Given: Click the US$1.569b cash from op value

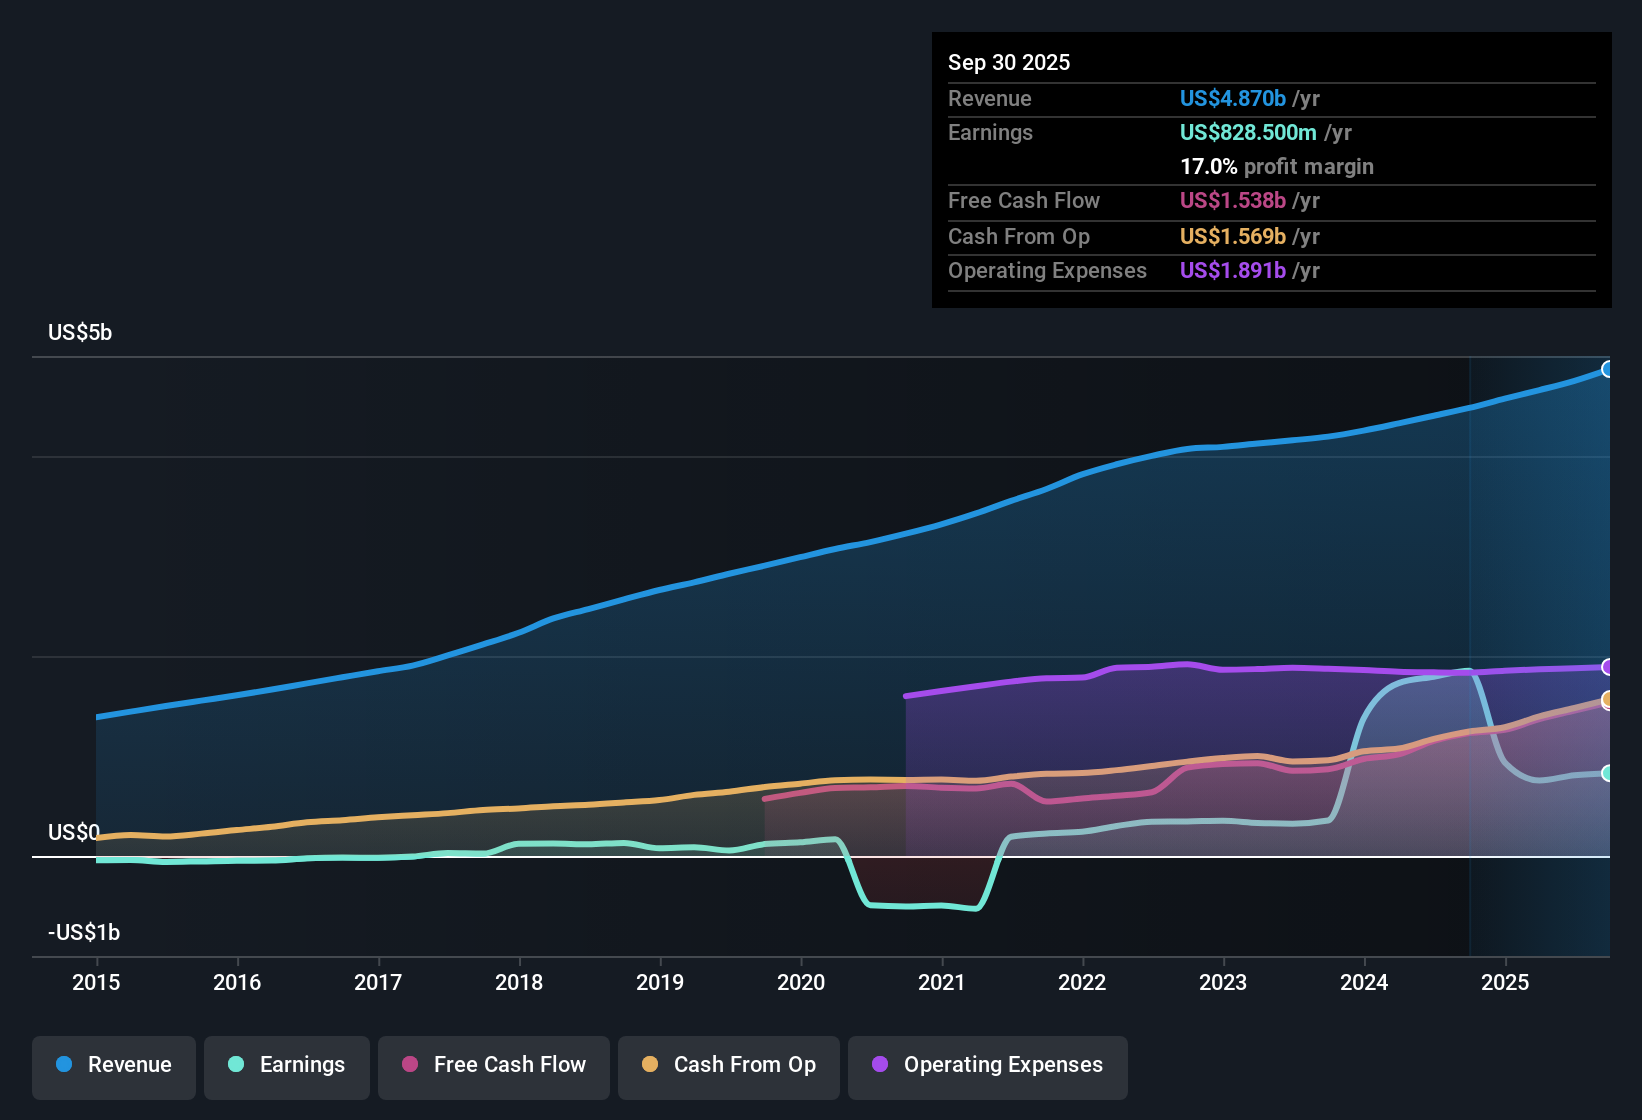Looking at the screenshot, I should pos(1233,236).
